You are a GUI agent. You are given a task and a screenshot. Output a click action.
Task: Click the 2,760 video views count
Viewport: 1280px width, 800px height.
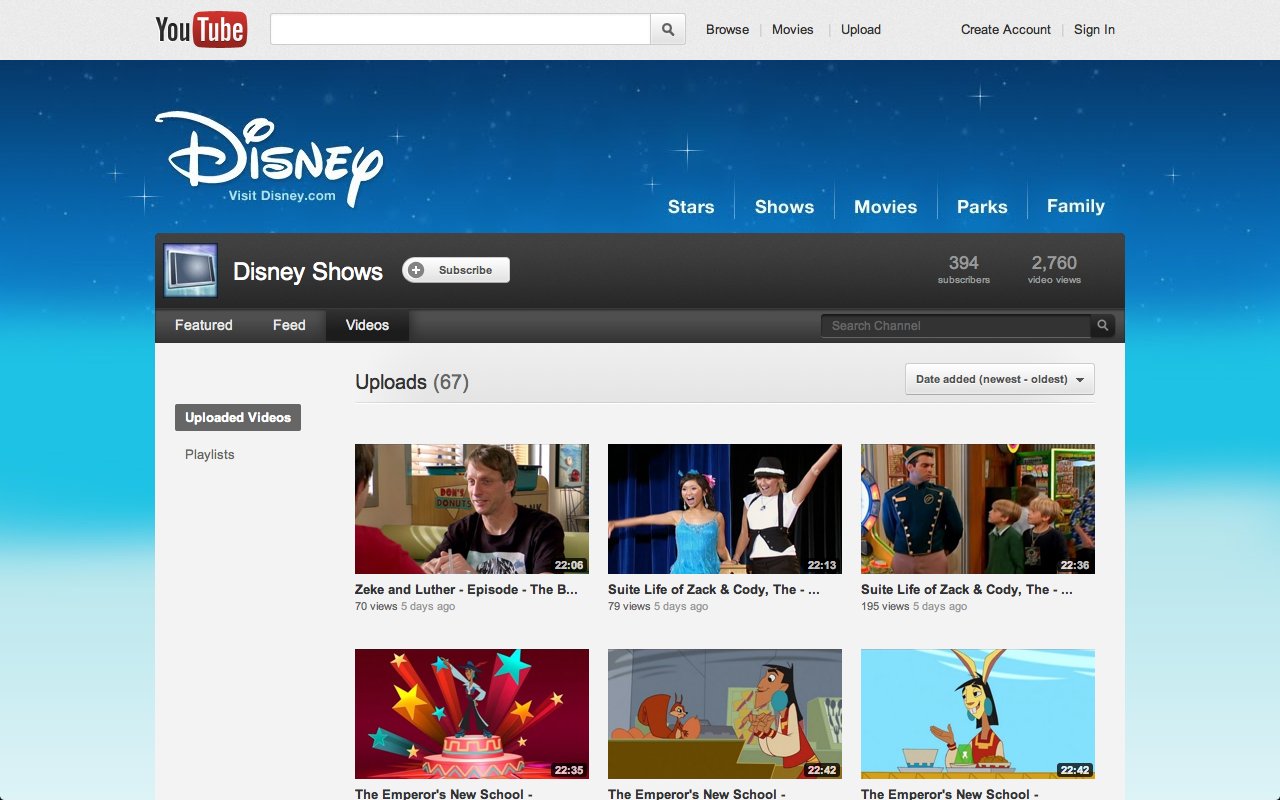(1054, 269)
